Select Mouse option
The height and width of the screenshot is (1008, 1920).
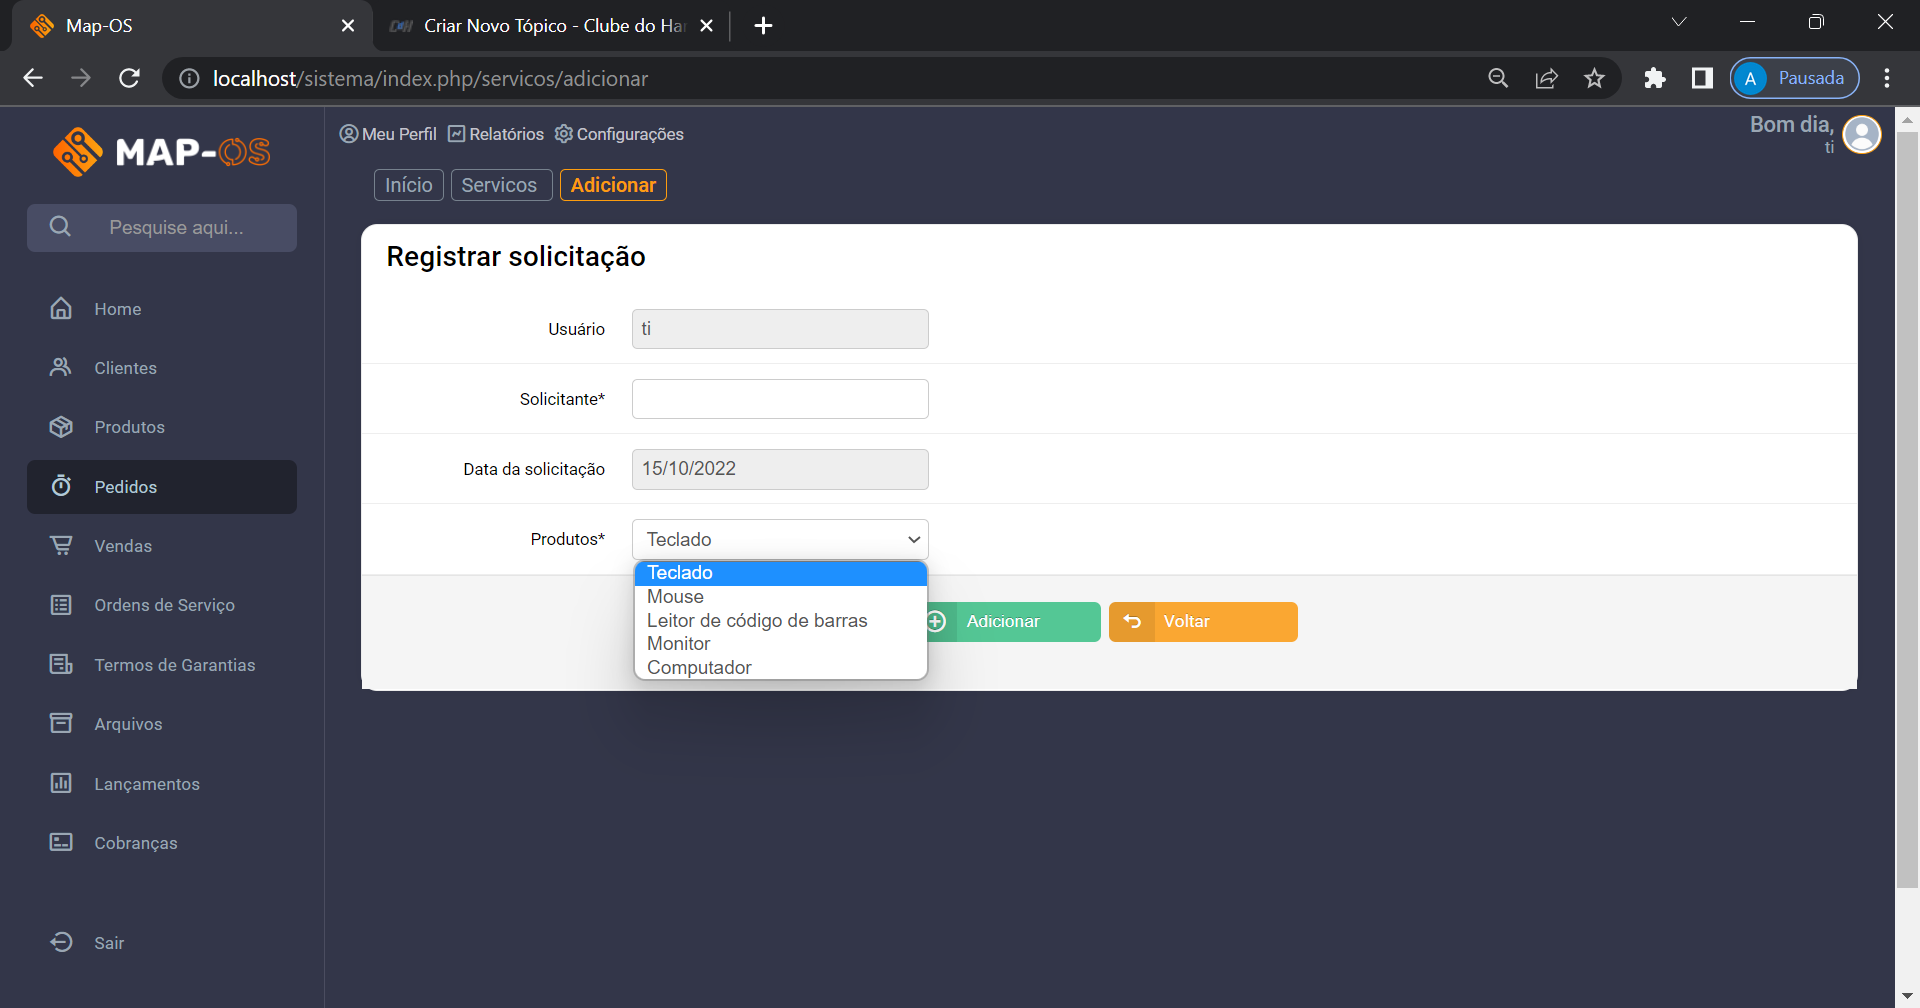tap(780, 597)
